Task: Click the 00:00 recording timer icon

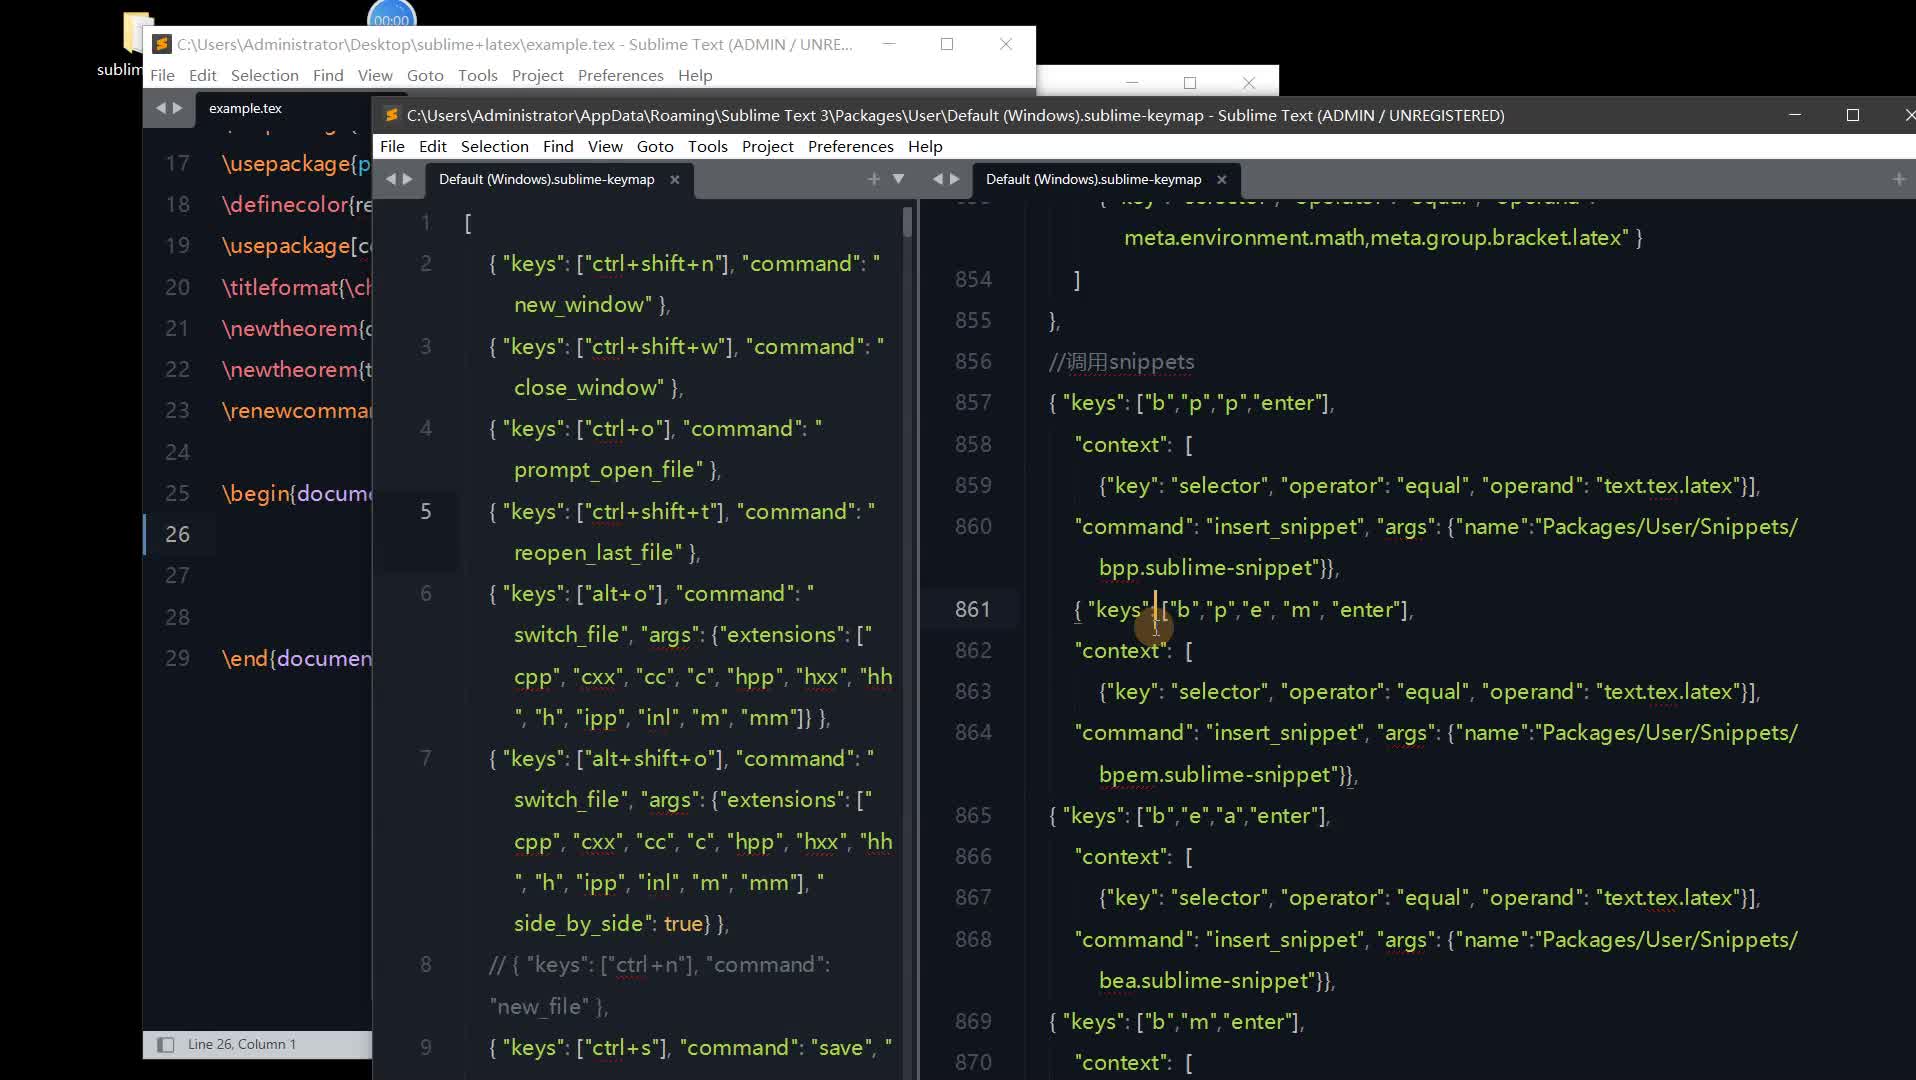Action: tap(391, 16)
